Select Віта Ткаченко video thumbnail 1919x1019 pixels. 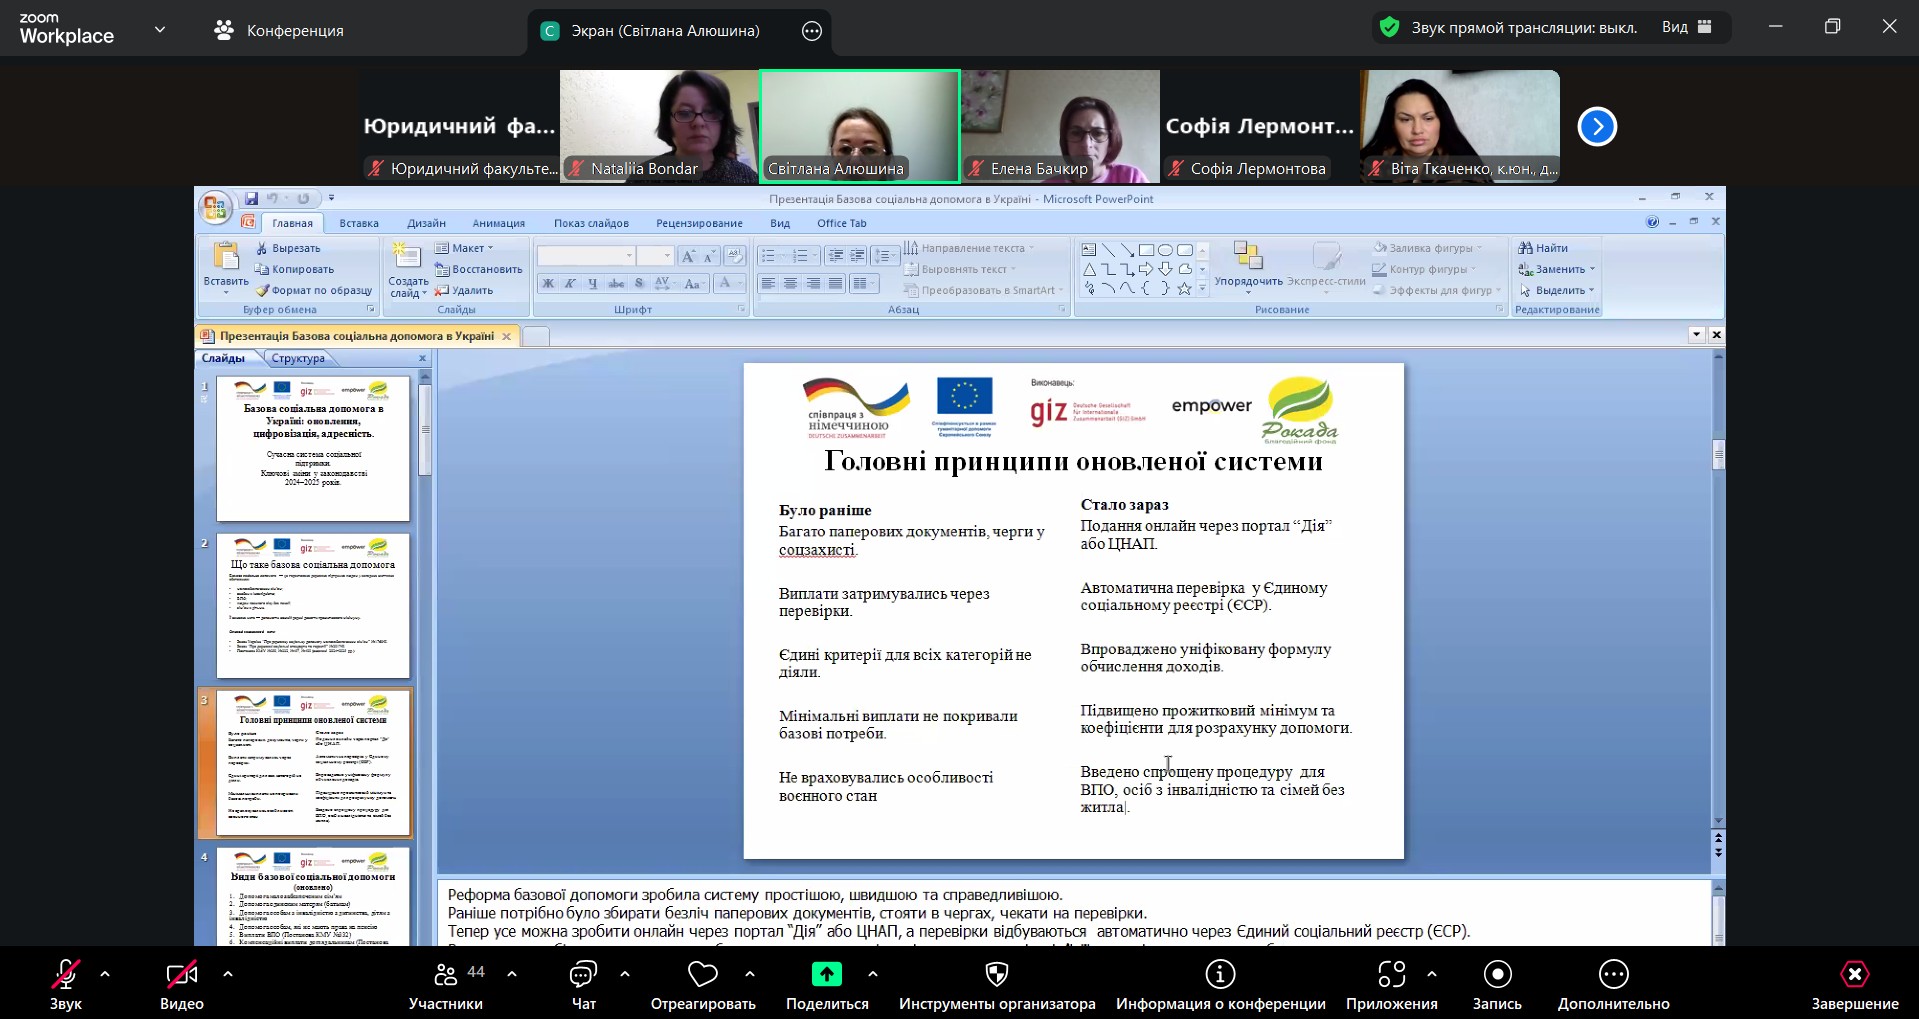point(1460,126)
